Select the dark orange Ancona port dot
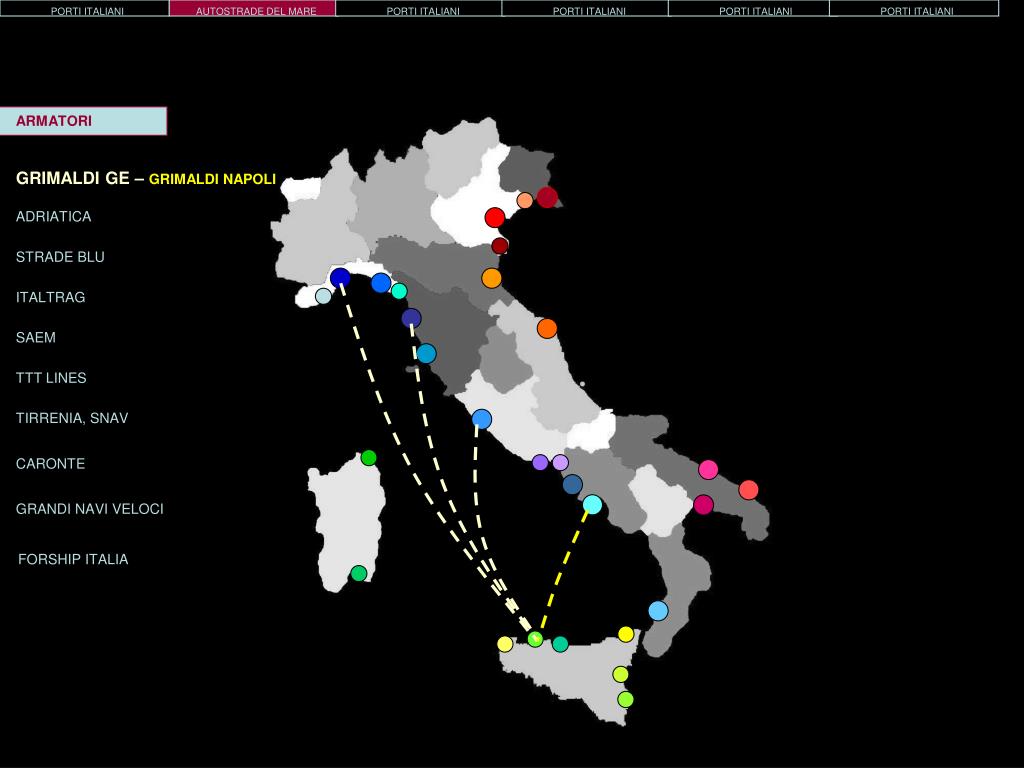This screenshot has height=768, width=1024. click(547, 328)
